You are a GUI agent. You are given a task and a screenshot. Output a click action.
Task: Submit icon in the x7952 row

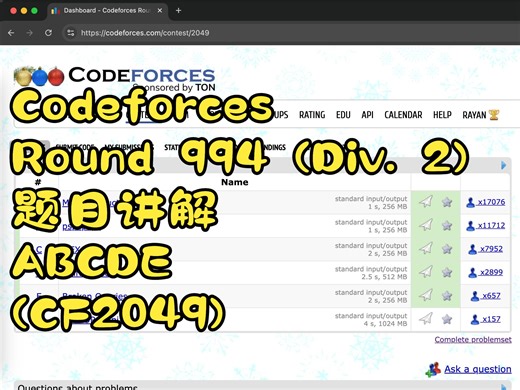(x=426, y=248)
